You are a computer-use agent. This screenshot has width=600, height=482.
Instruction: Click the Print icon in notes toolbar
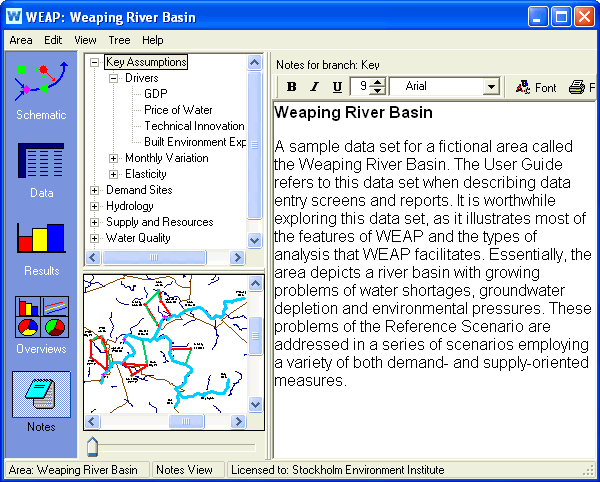[x=577, y=87]
